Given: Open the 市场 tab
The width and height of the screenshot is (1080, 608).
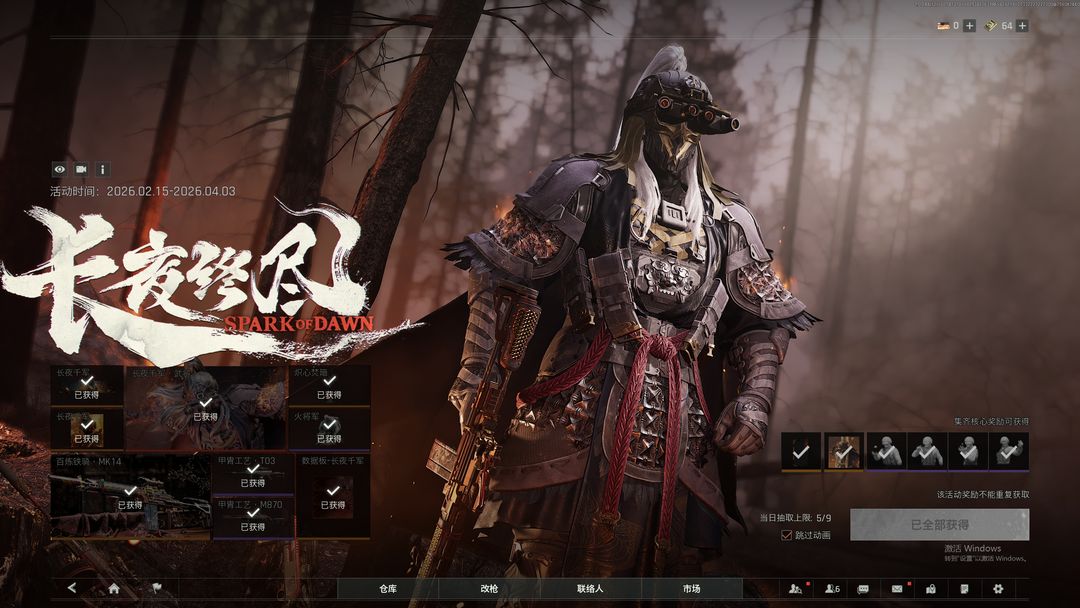Looking at the screenshot, I should click(x=691, y=589).
